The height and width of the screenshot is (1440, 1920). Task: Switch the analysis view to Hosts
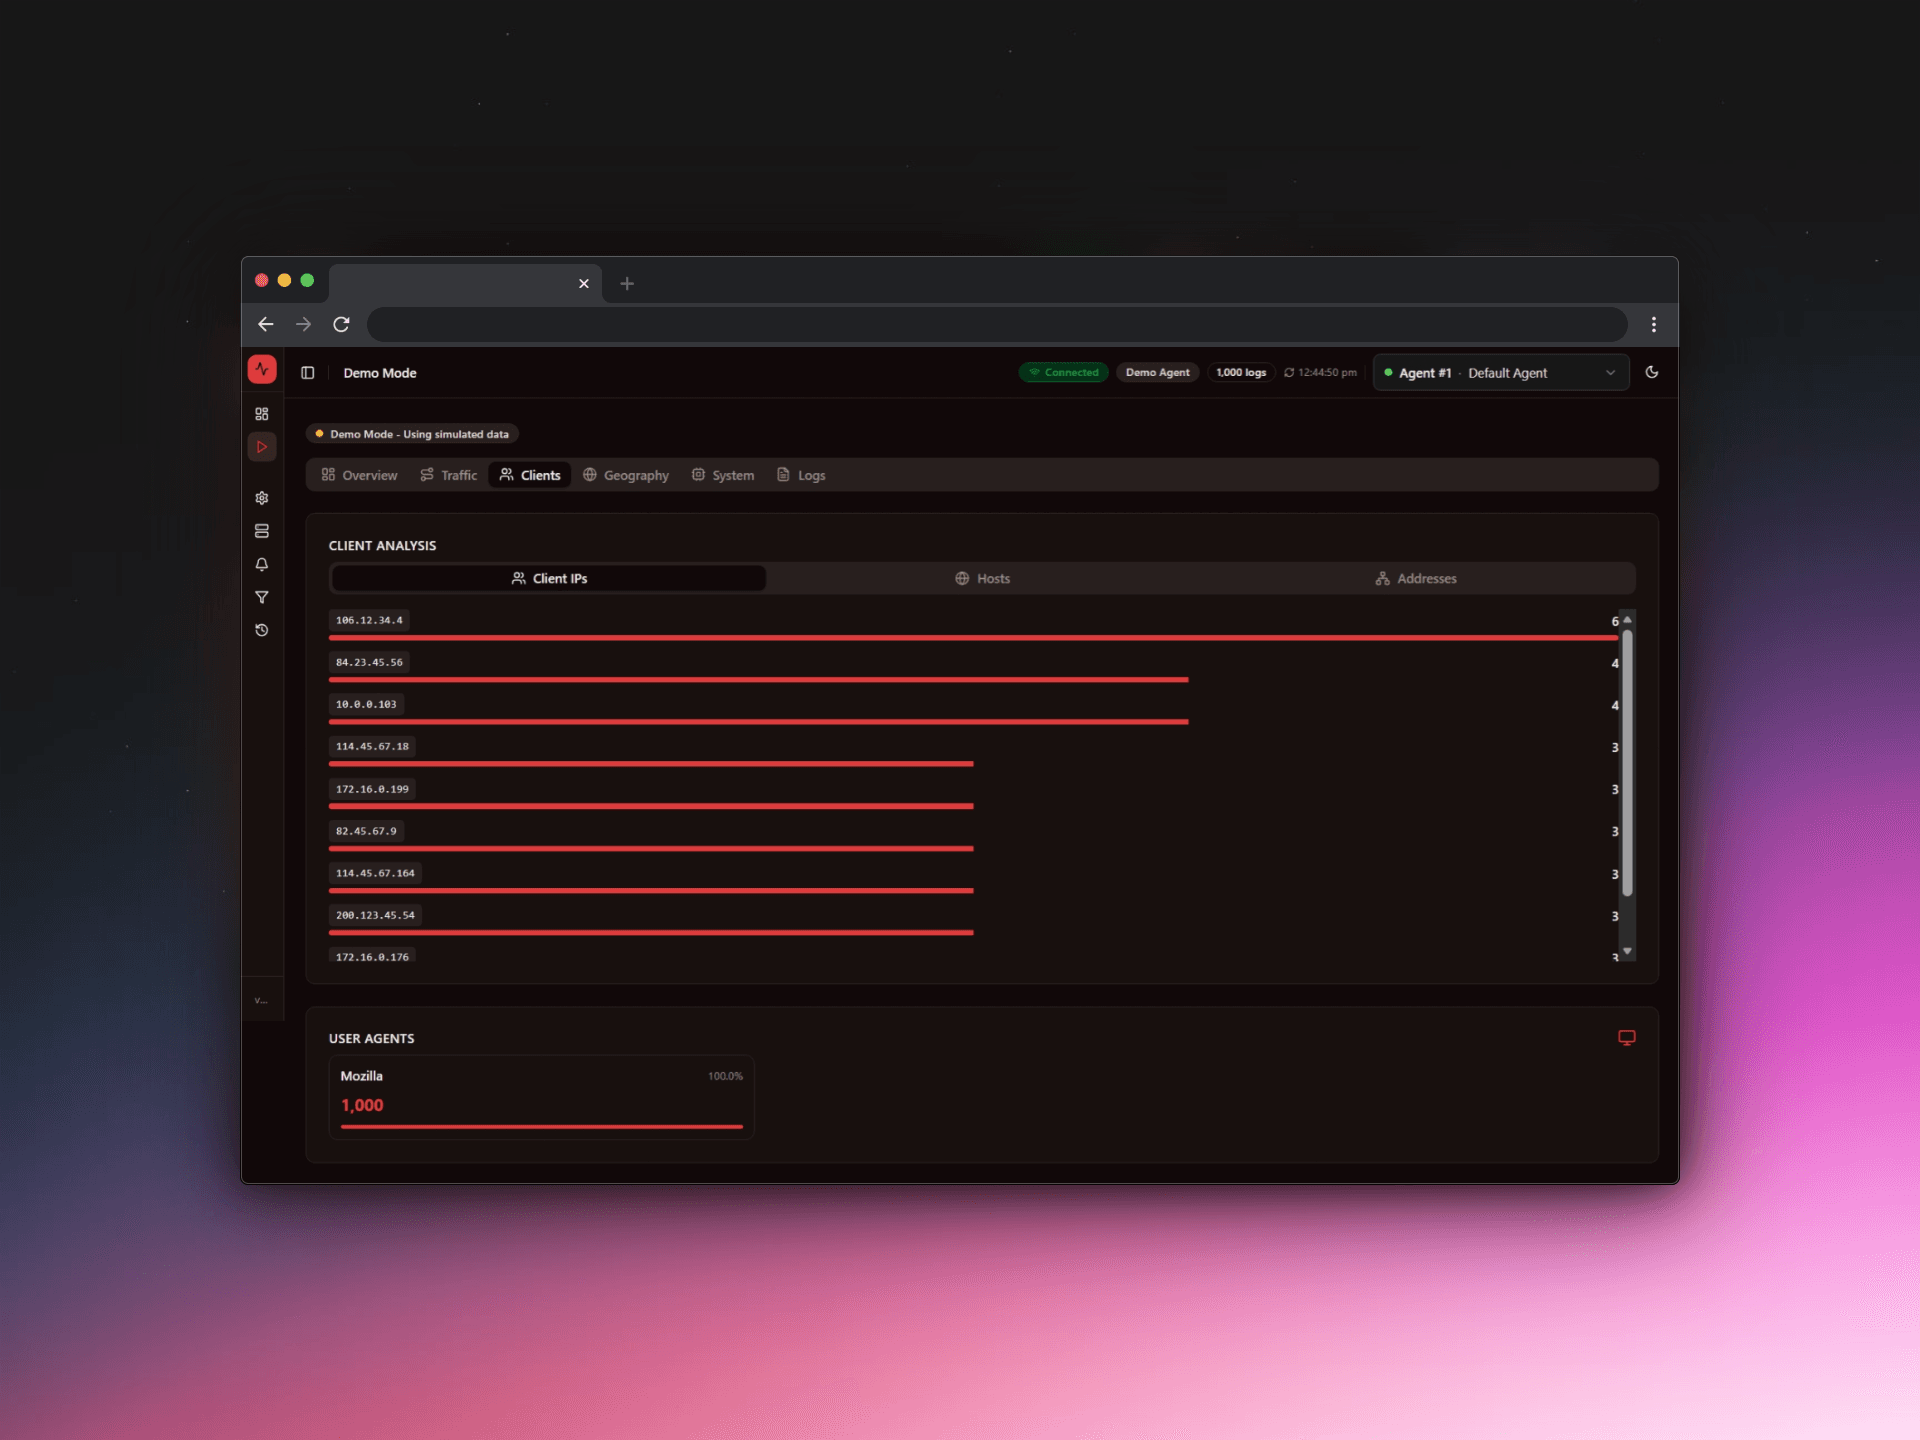coord(983,578)
